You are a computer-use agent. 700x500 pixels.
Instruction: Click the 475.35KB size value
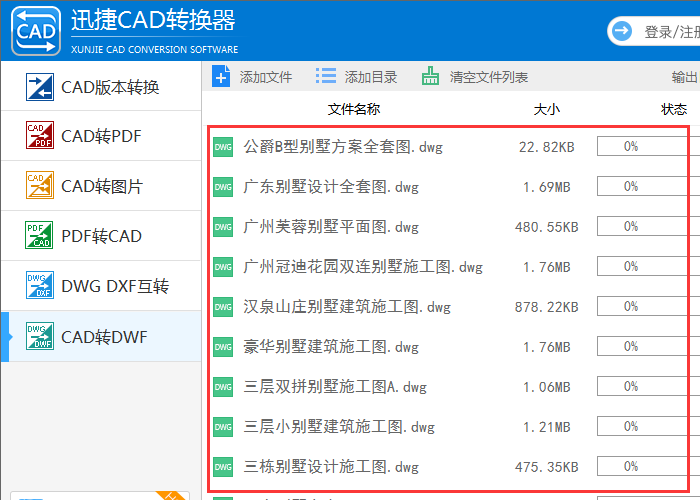pyautogui.click(x=546, y=467)
